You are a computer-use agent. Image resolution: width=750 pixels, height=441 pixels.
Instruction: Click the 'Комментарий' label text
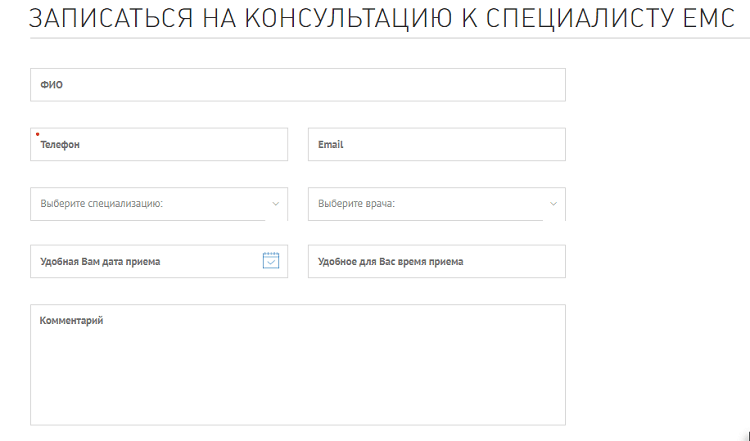(x=72, y=321)
